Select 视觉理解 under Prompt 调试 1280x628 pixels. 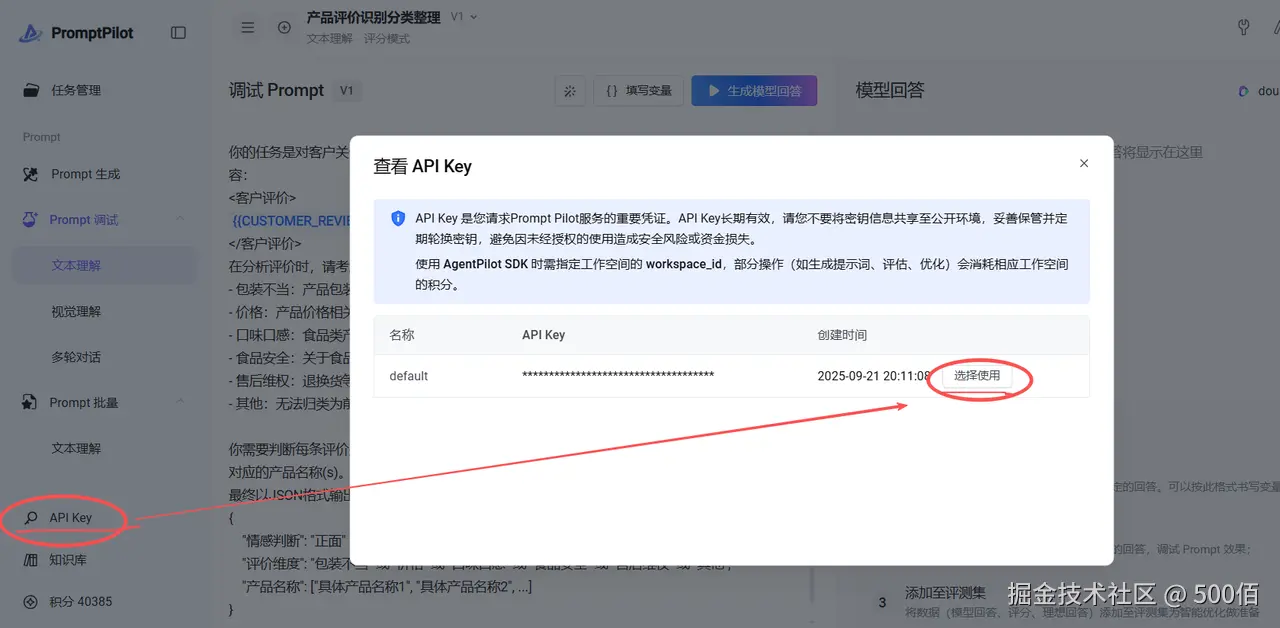coord(75,310)
